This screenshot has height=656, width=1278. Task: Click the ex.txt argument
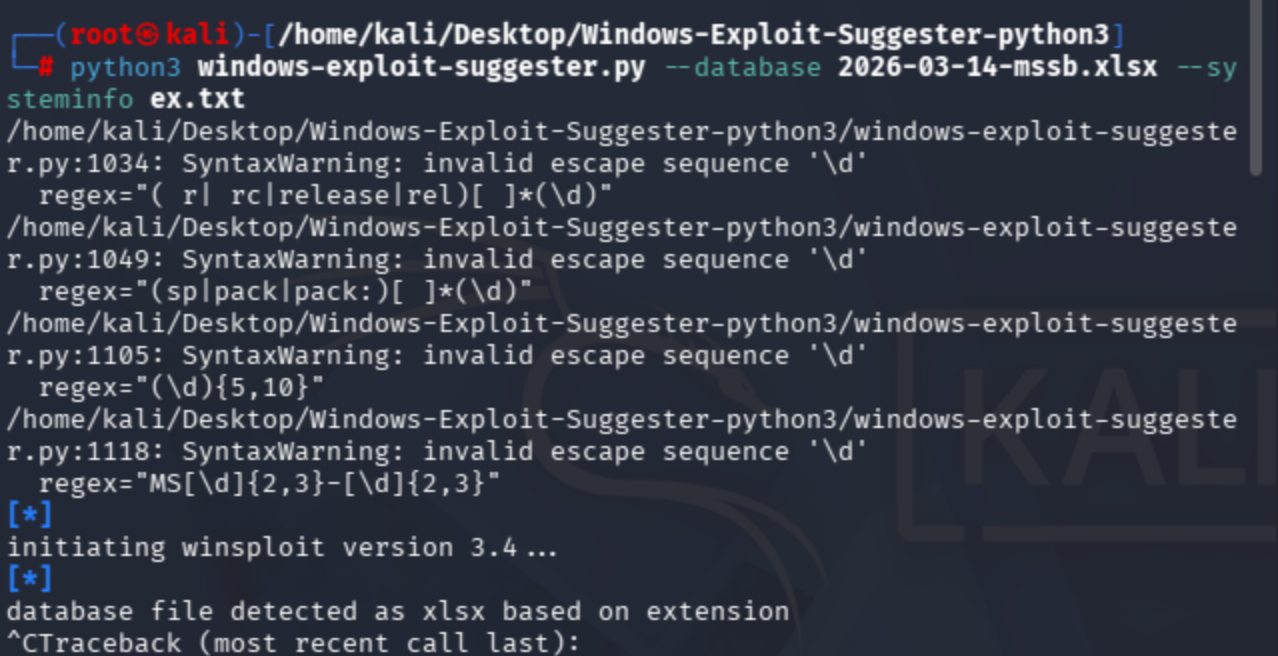pos(197,100)
